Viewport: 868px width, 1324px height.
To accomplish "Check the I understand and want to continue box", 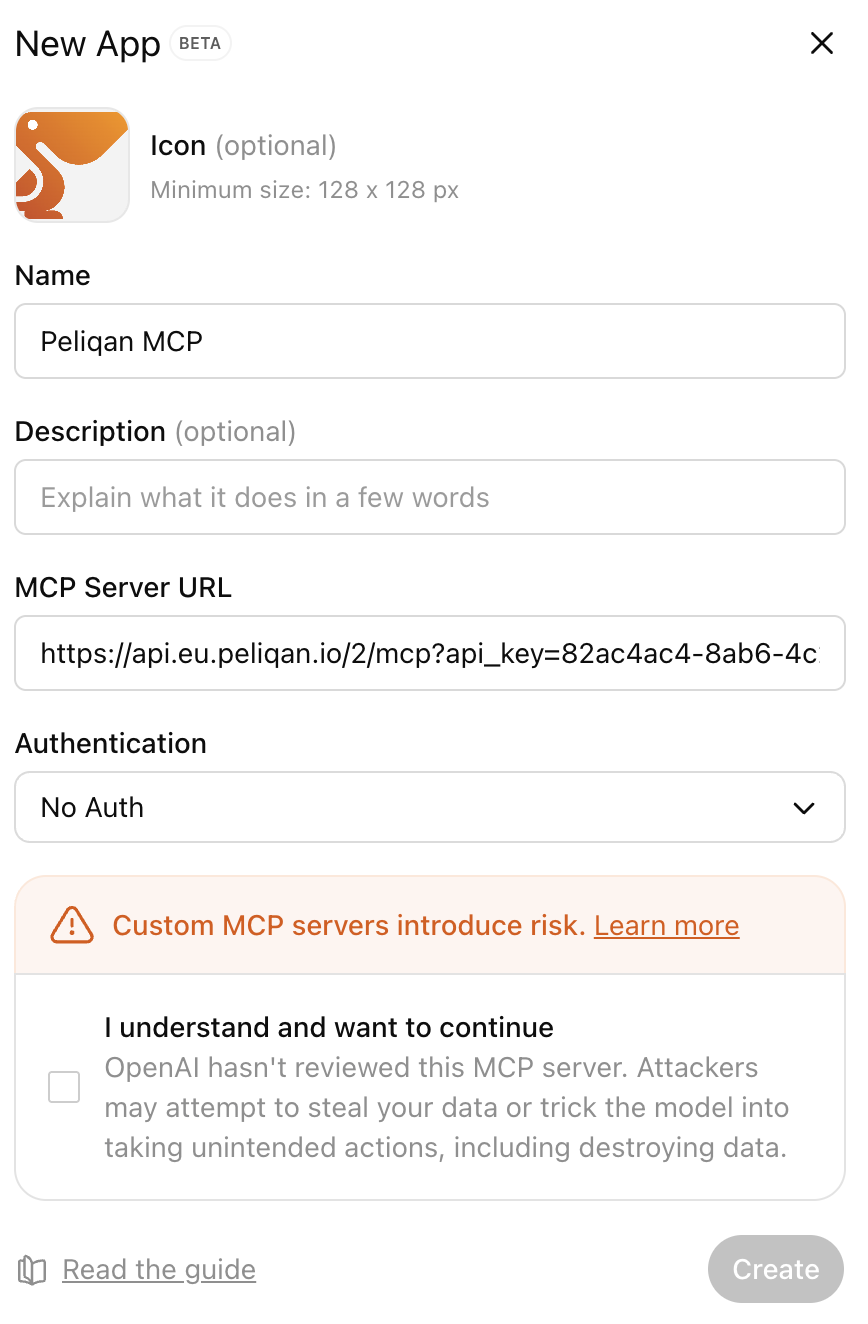I will pos(64,1087).
